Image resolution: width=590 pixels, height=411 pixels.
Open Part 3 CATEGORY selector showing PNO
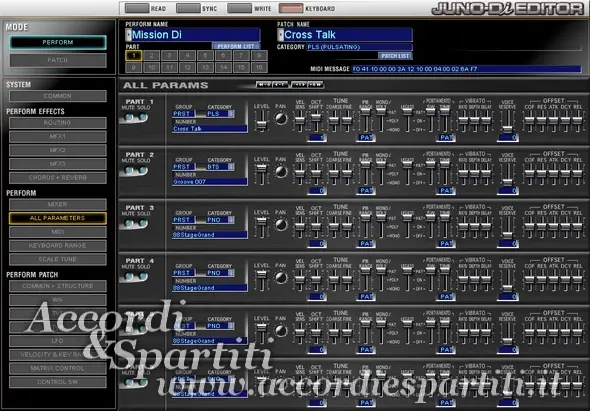point(220,220)
